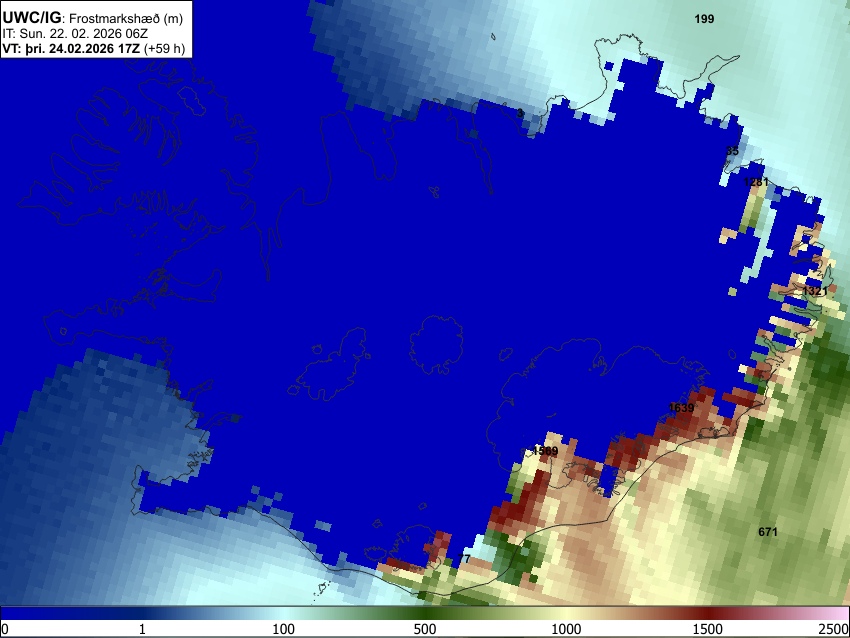Click the color scale tick labeled 500
The image size is (850, 638).
pyautogui.click(x=425, y=629)
